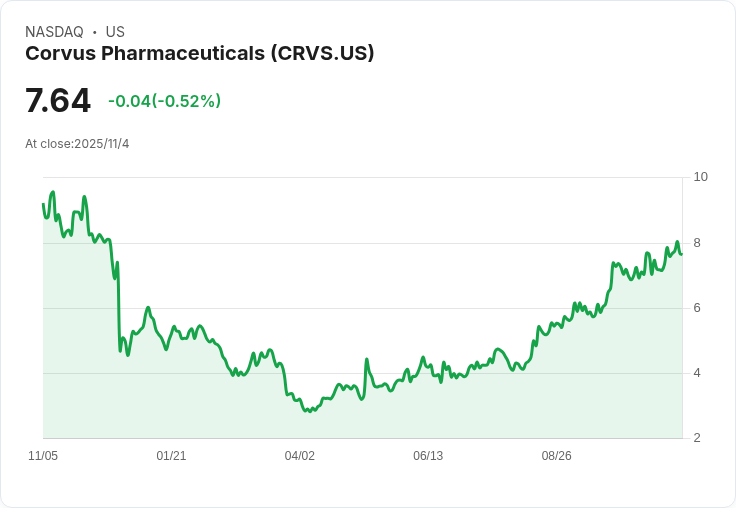Click the chart's lowest point near April
The height and width of the screenshot is (508, 736).
coord(309,411)
